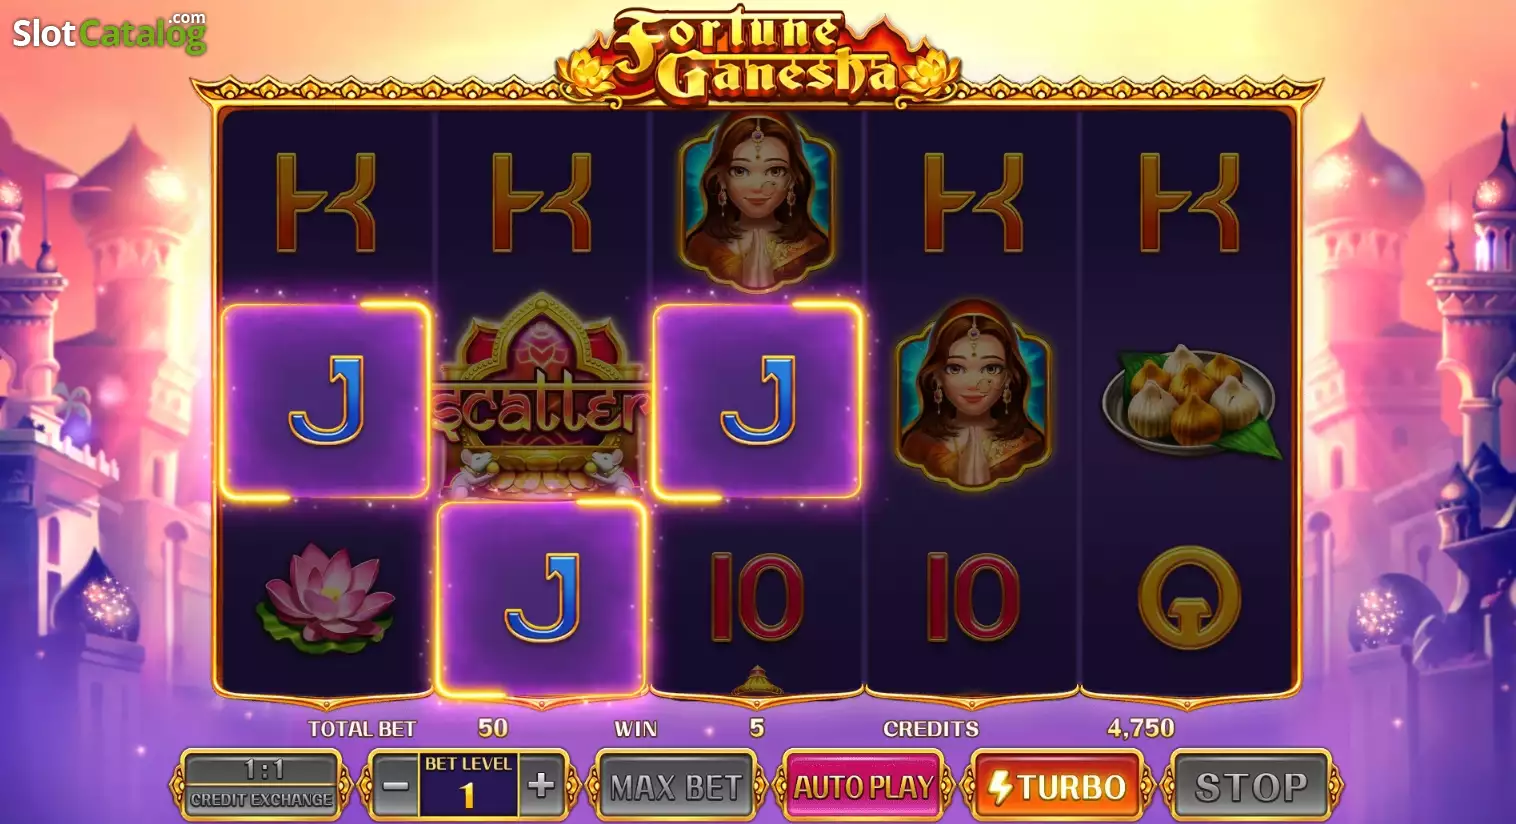Click the woman symbol in the top row
The height and width of the screenshot is (824, 1516).
click(x=756, y=200)
